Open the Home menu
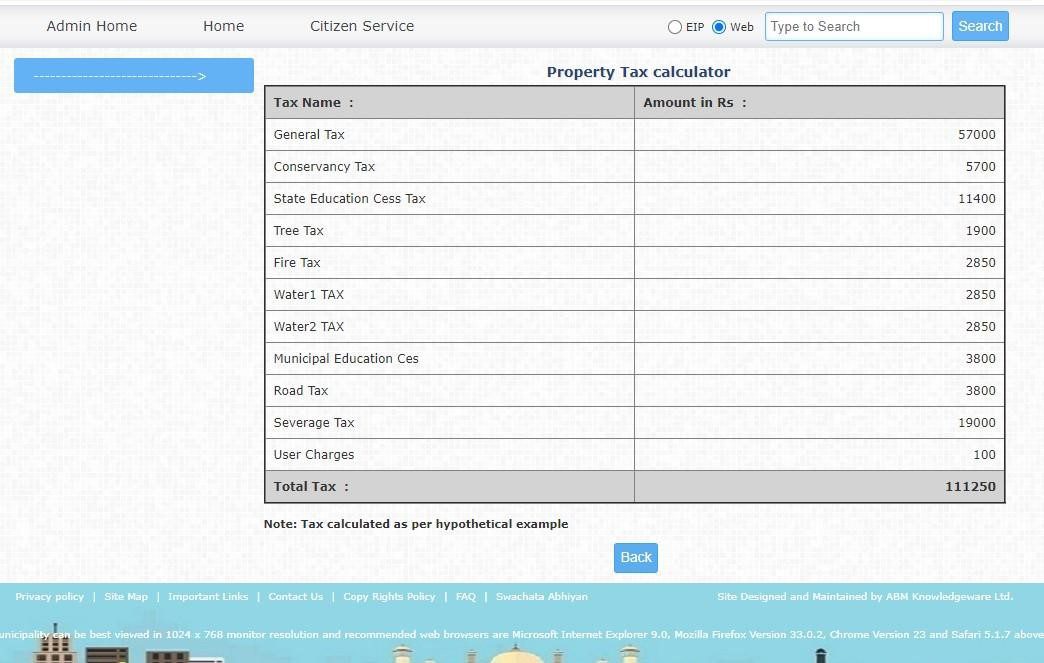1044x663 pixels. coord(223,26)
